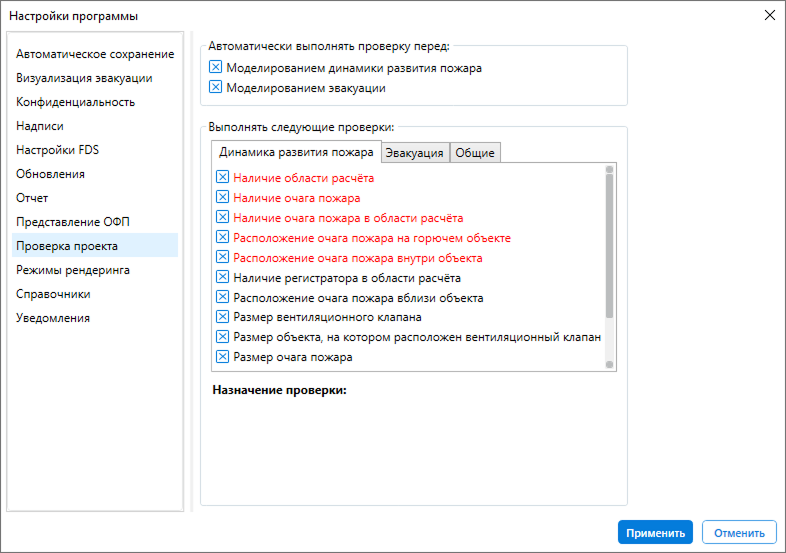
Task: Open 'Уведомления' settings section
Action: [95, 318]
